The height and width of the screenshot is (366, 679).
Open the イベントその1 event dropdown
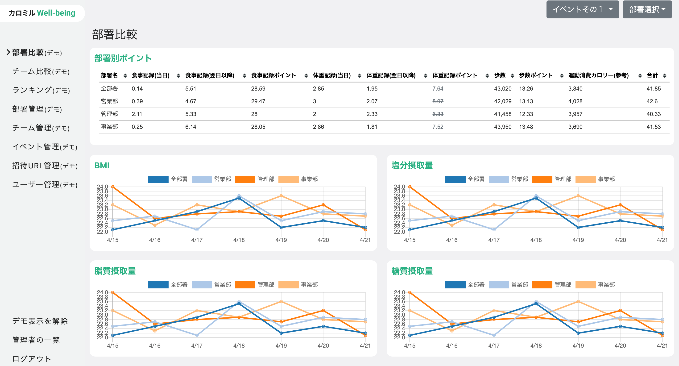tap(582, 9)
